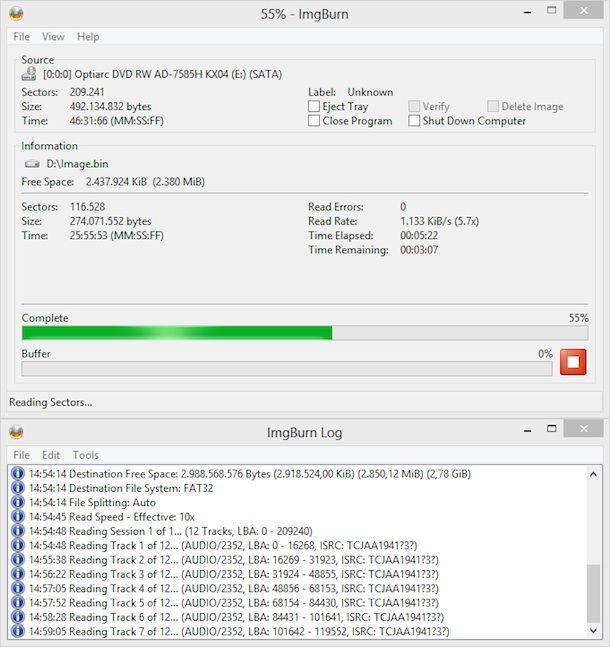Maximize the ImgBurn Log window
The width and height of the screenshot is (610, 647).
click(551, 429)
